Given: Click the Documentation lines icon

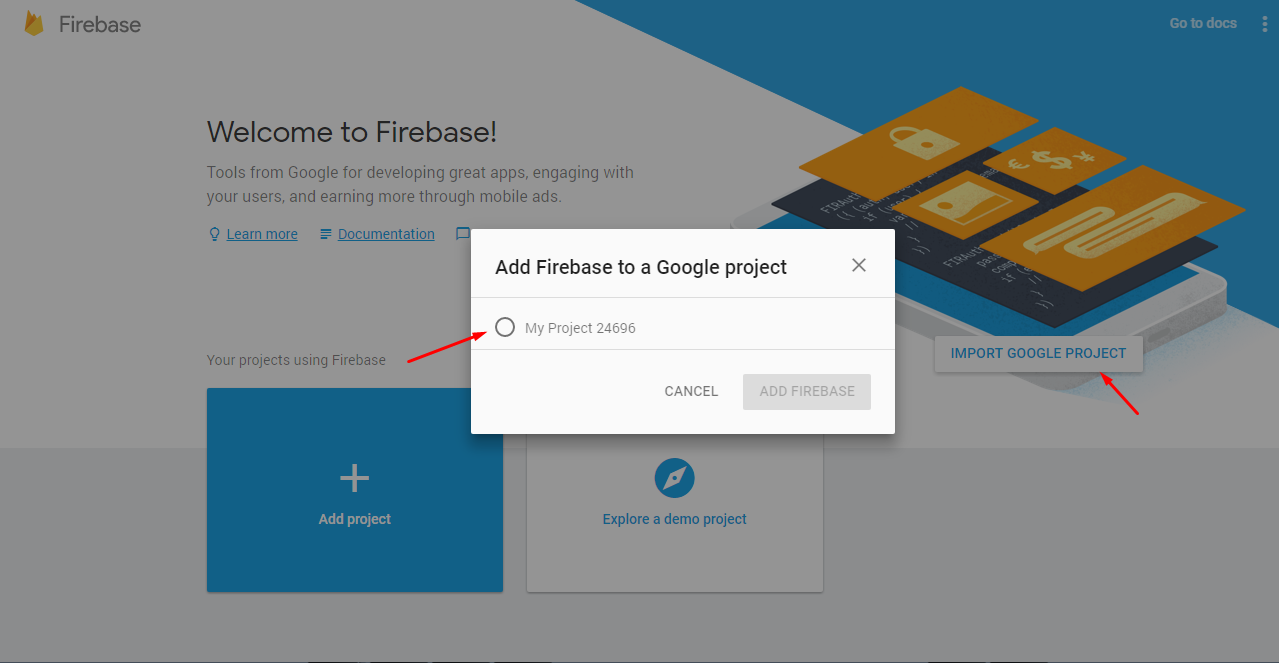Looking at the screenshot, I should [326, 234].
